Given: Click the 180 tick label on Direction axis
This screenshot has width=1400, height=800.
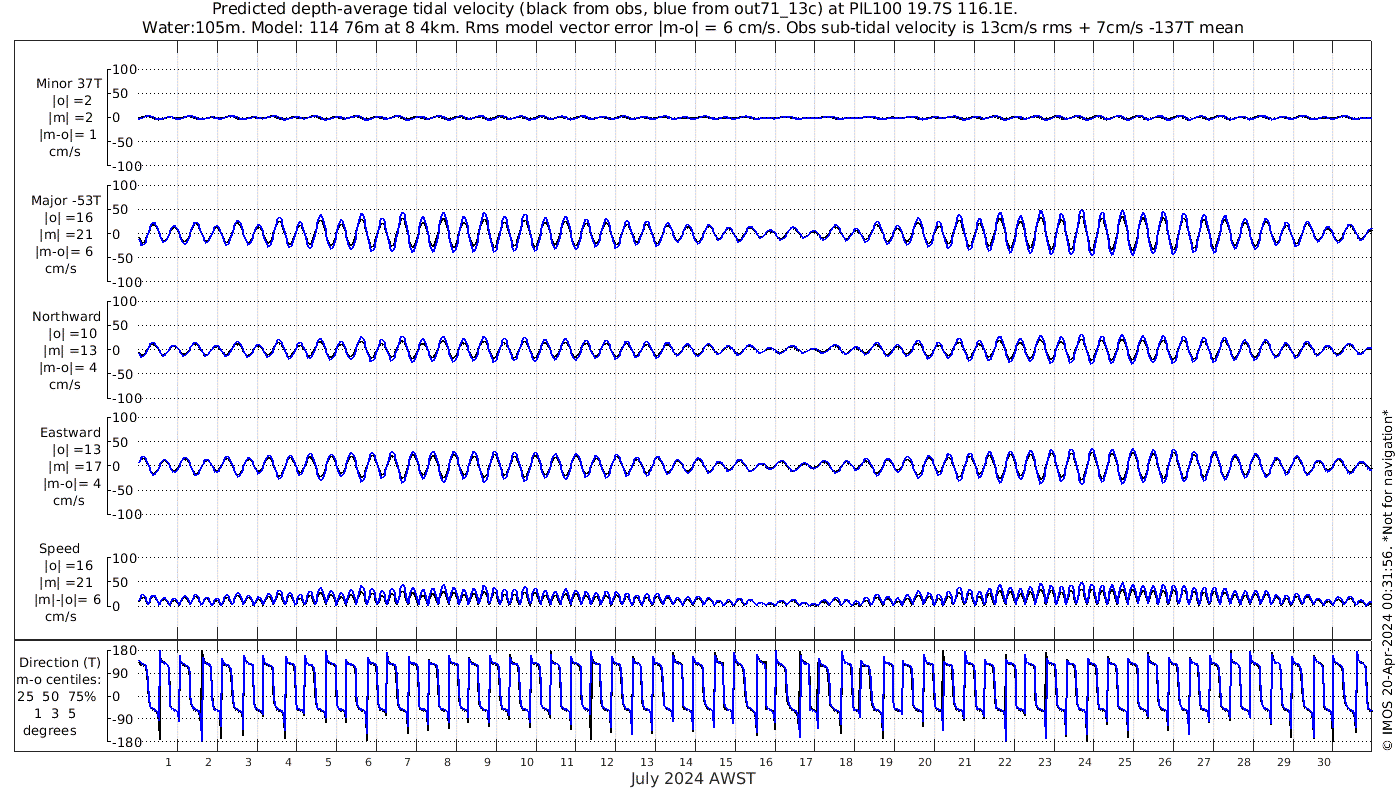Looking at the screenshot, I should [123, 651].
